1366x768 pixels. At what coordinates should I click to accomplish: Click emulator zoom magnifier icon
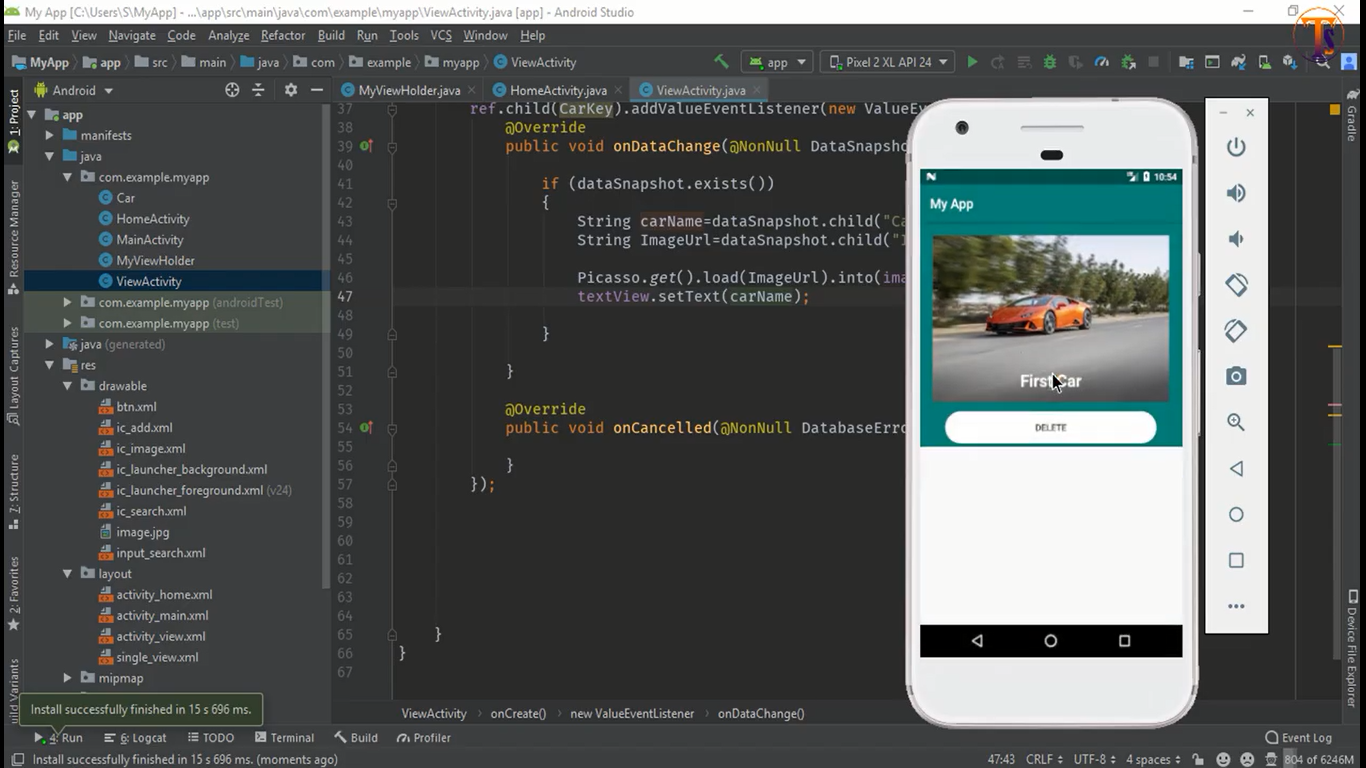[1236, 422]
